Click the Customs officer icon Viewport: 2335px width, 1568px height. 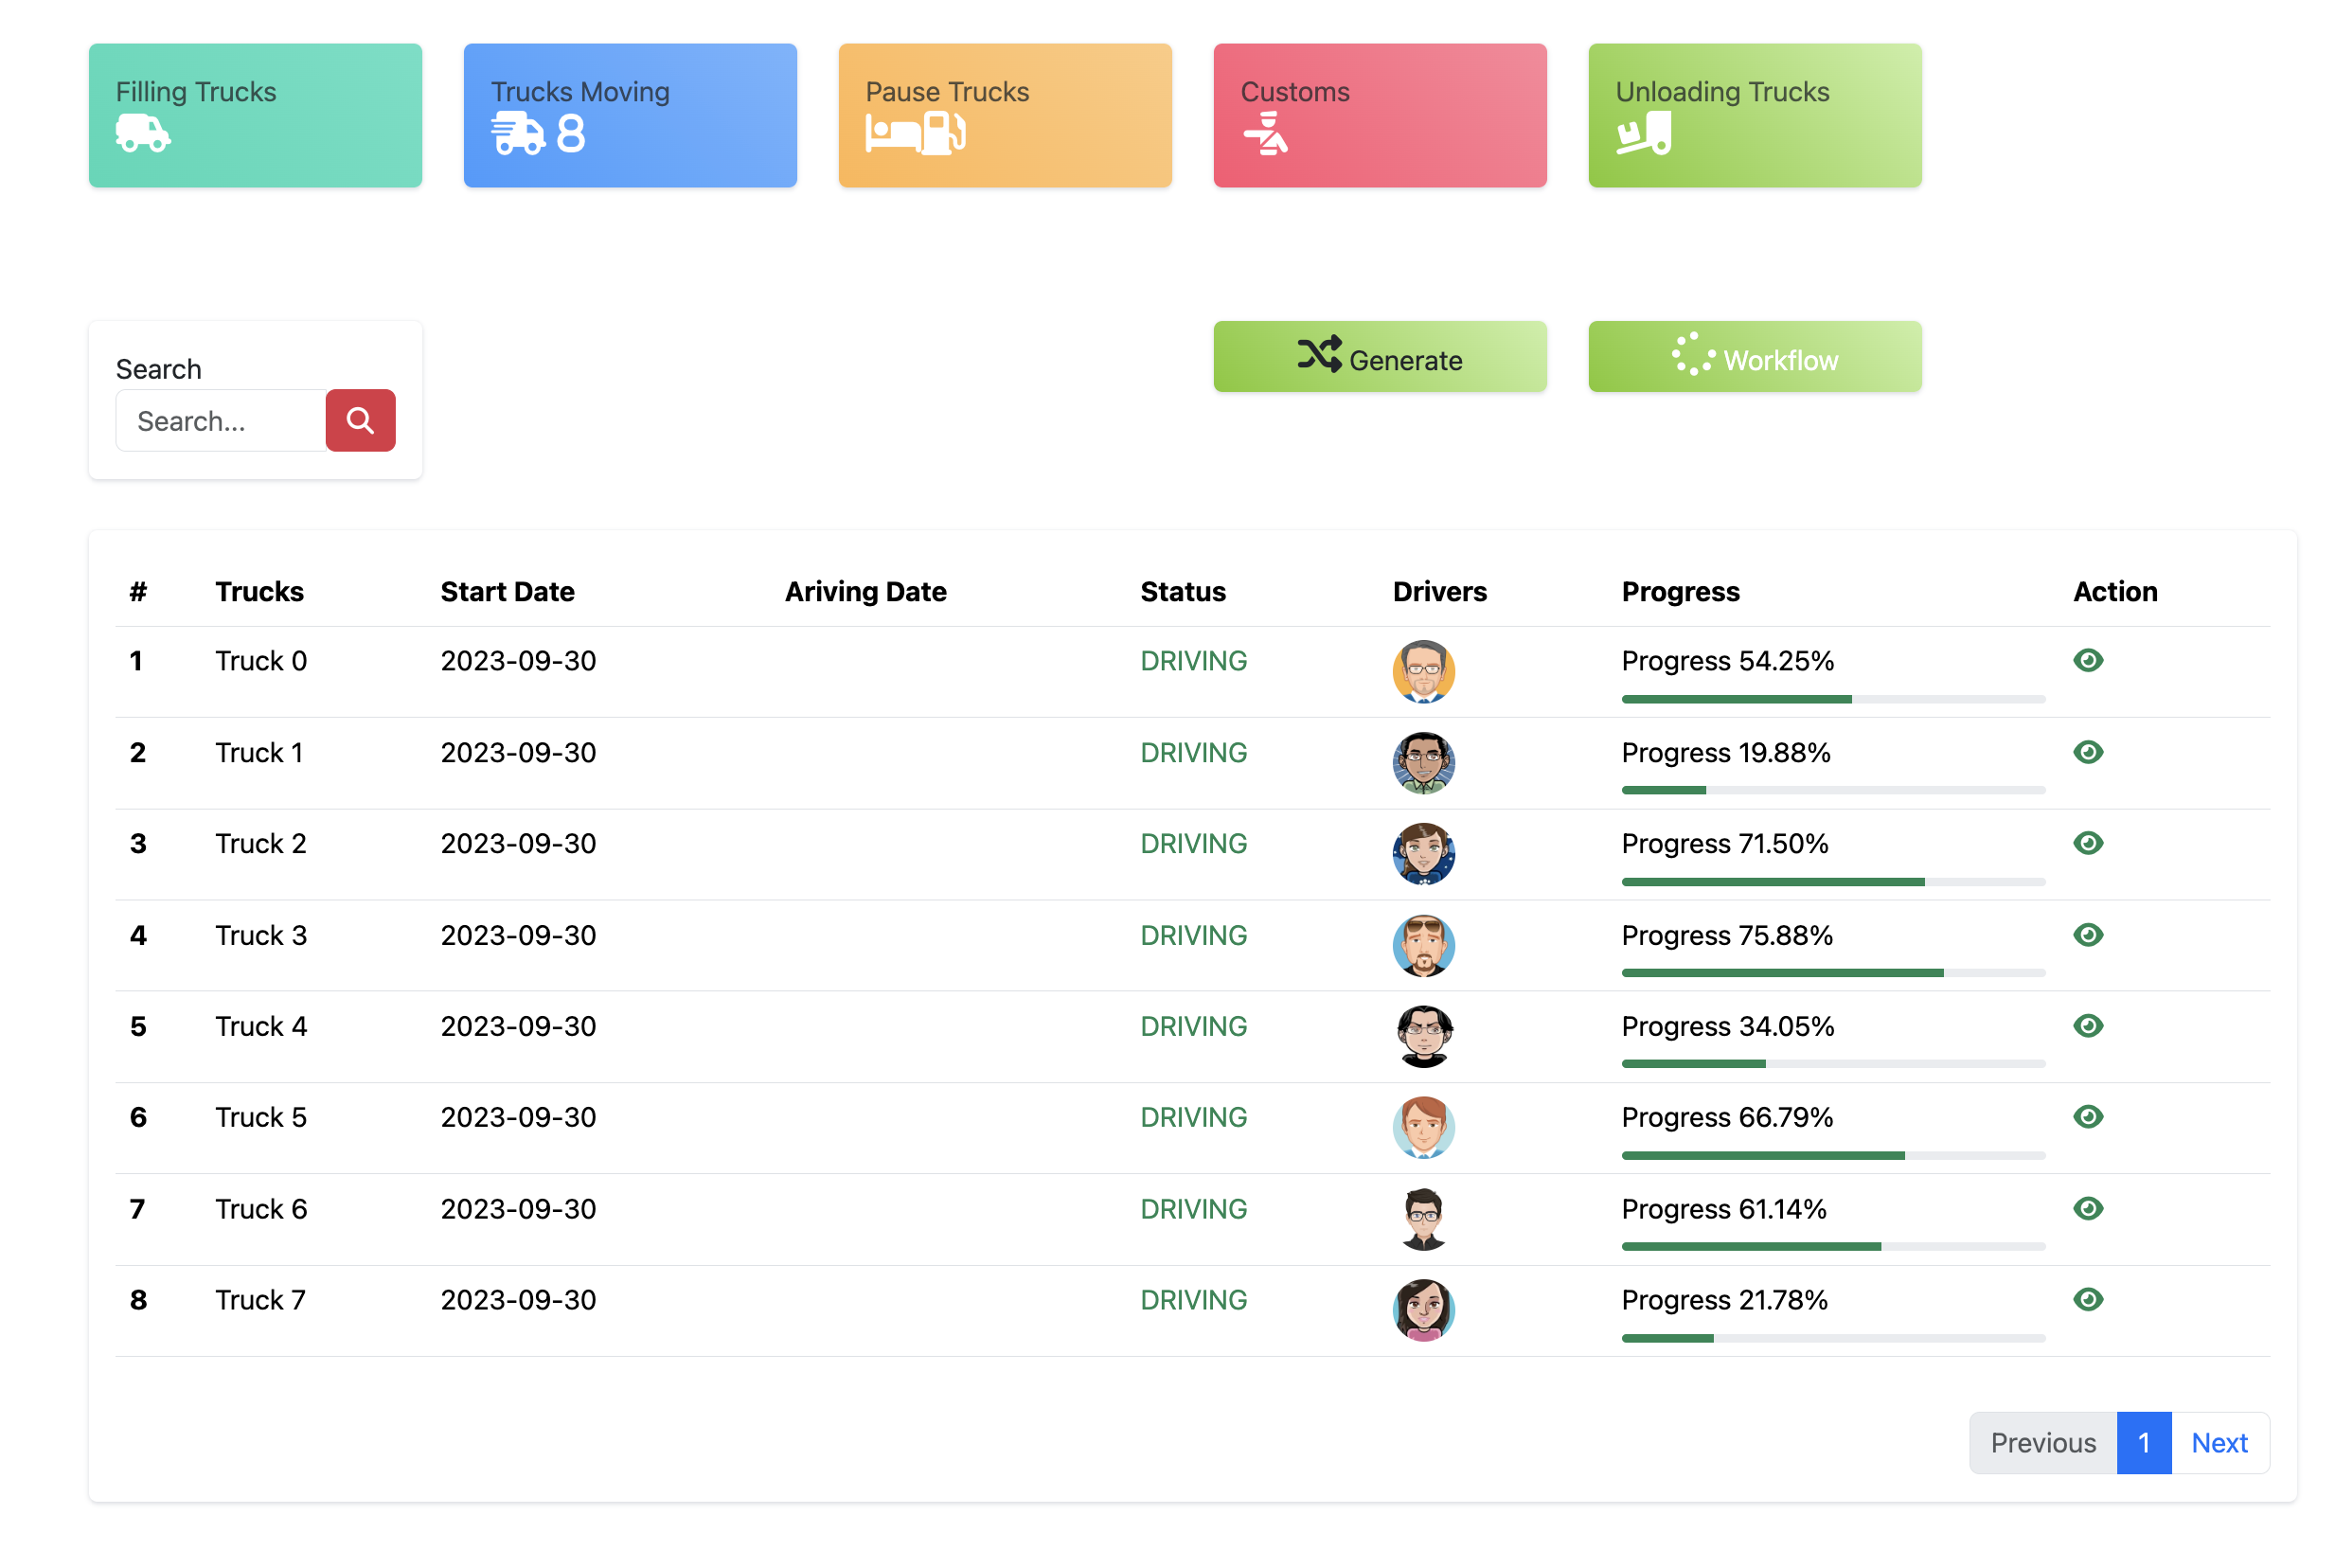(1266, 133)
